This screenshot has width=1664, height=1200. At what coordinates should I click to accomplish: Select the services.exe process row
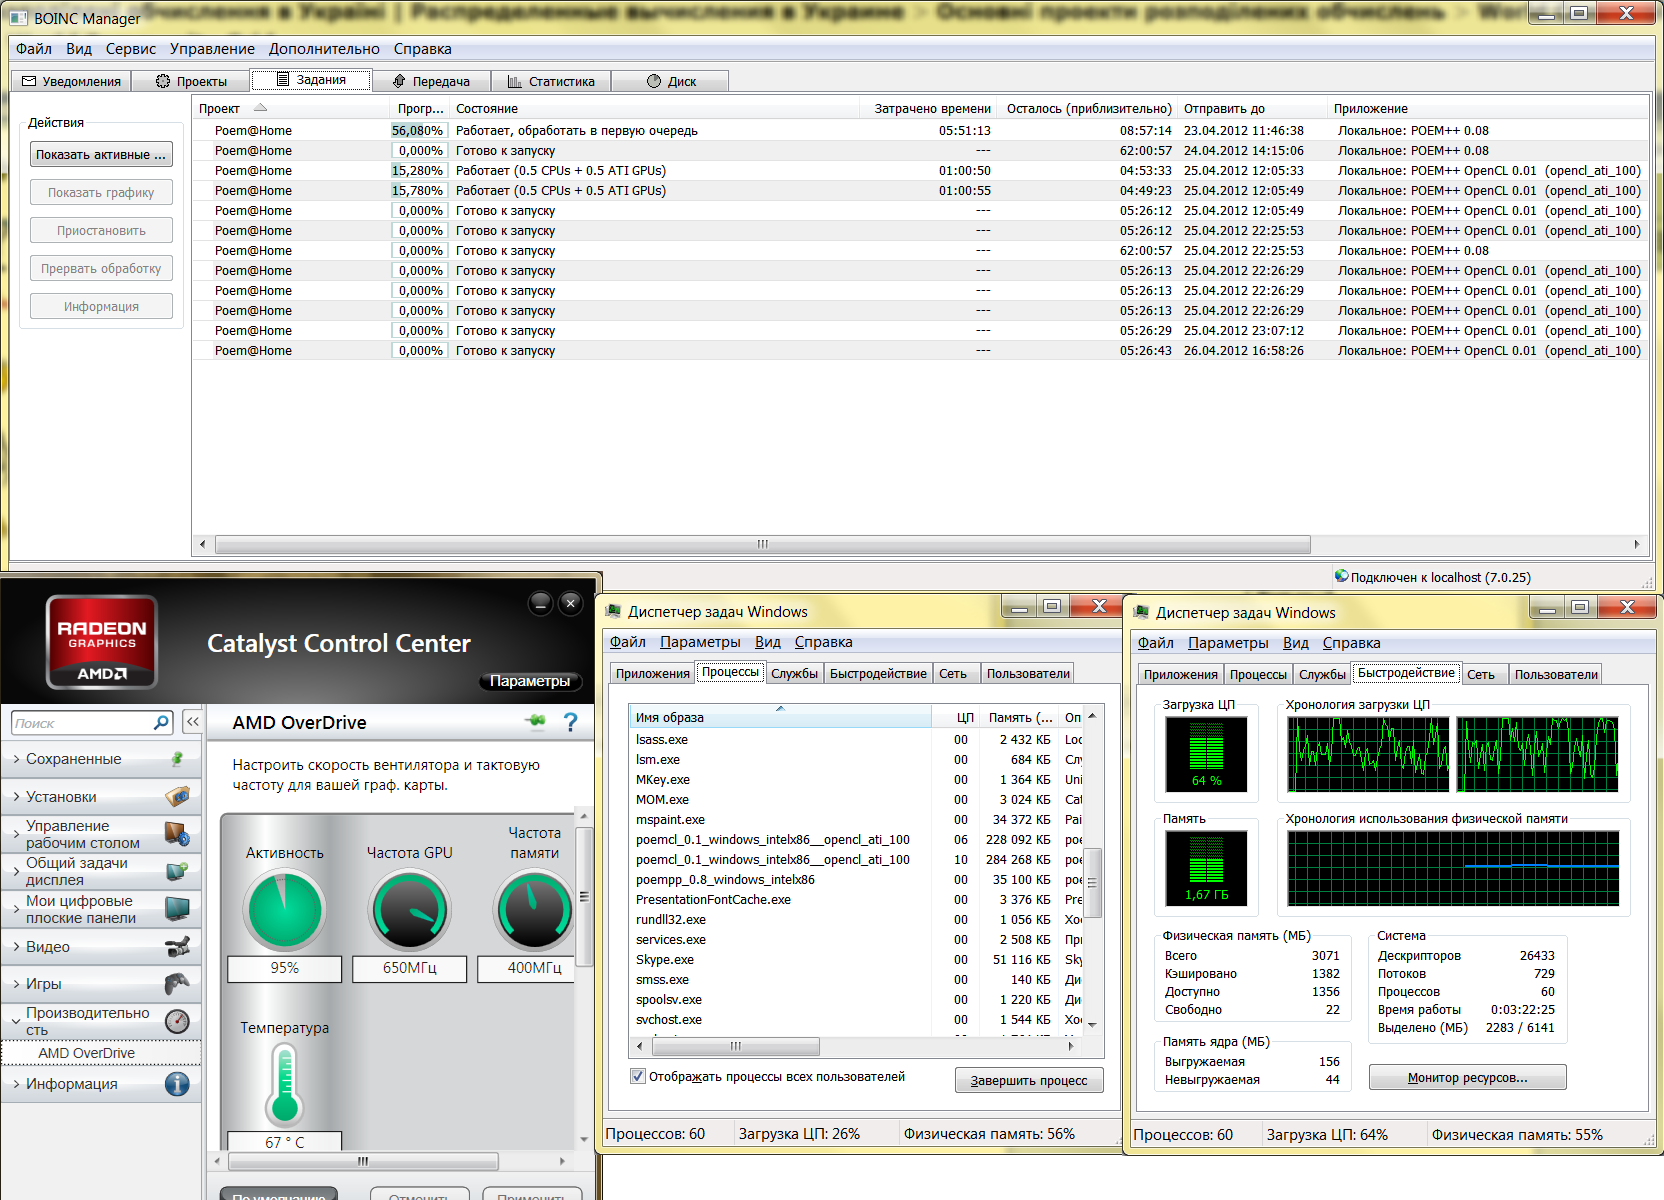855,940
